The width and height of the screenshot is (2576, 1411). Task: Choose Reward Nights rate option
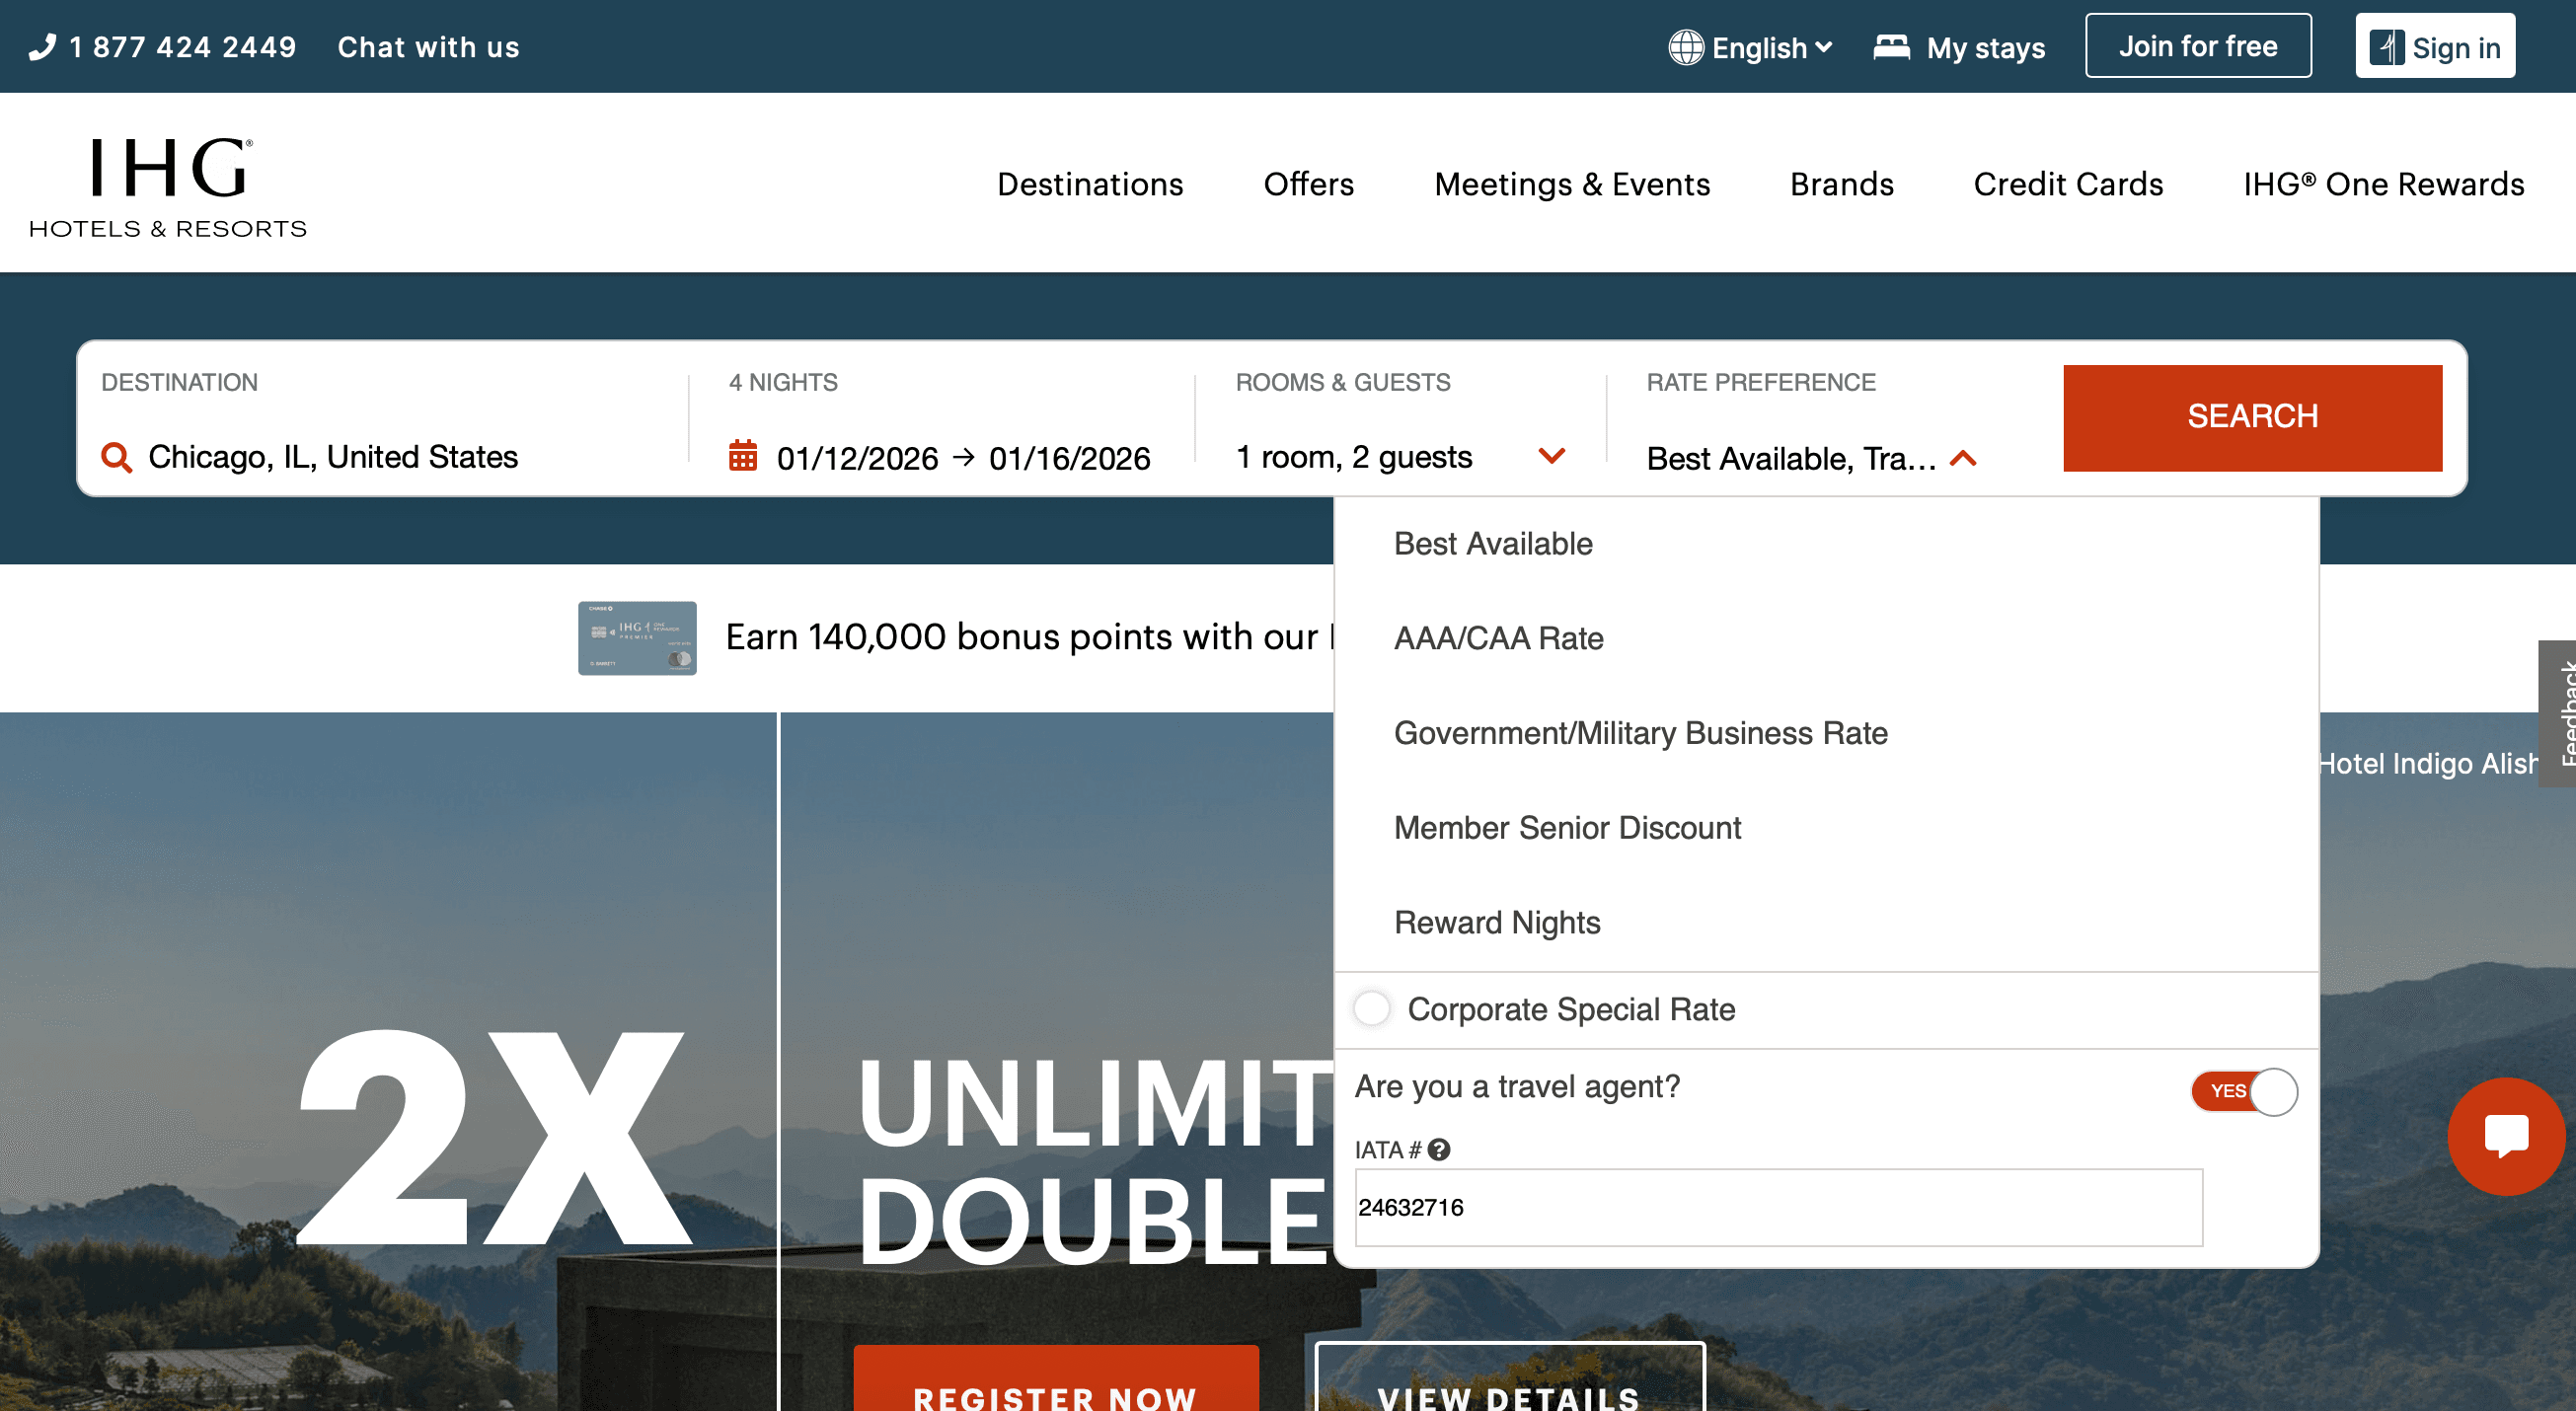[1497, 922]
